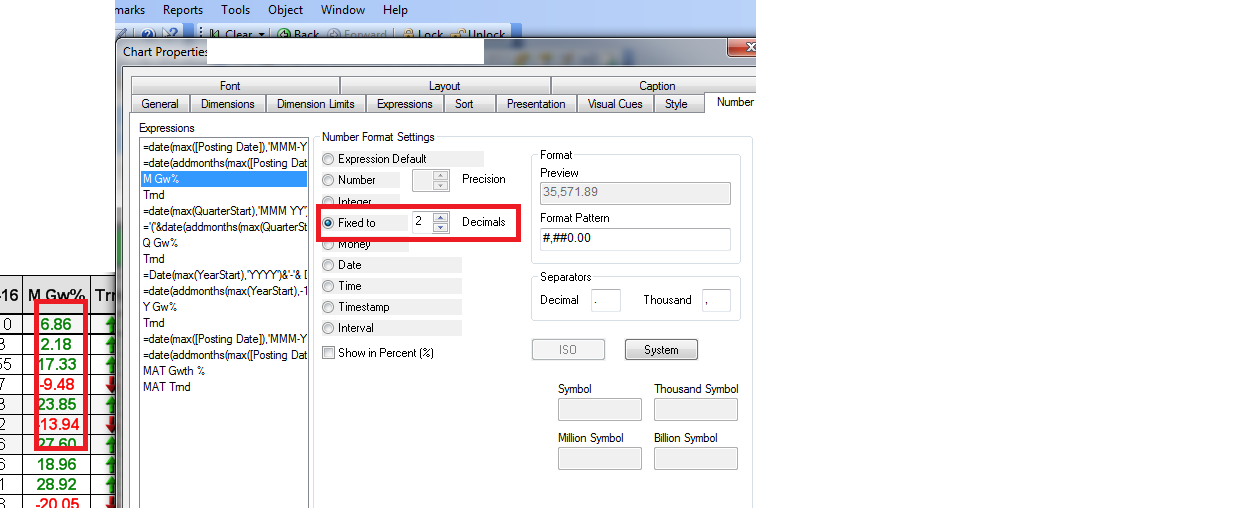Image resolution: width=1243 pixels, height=508 pixels.
Task: Click the Thousand separator field
Action: pos(716,300)
